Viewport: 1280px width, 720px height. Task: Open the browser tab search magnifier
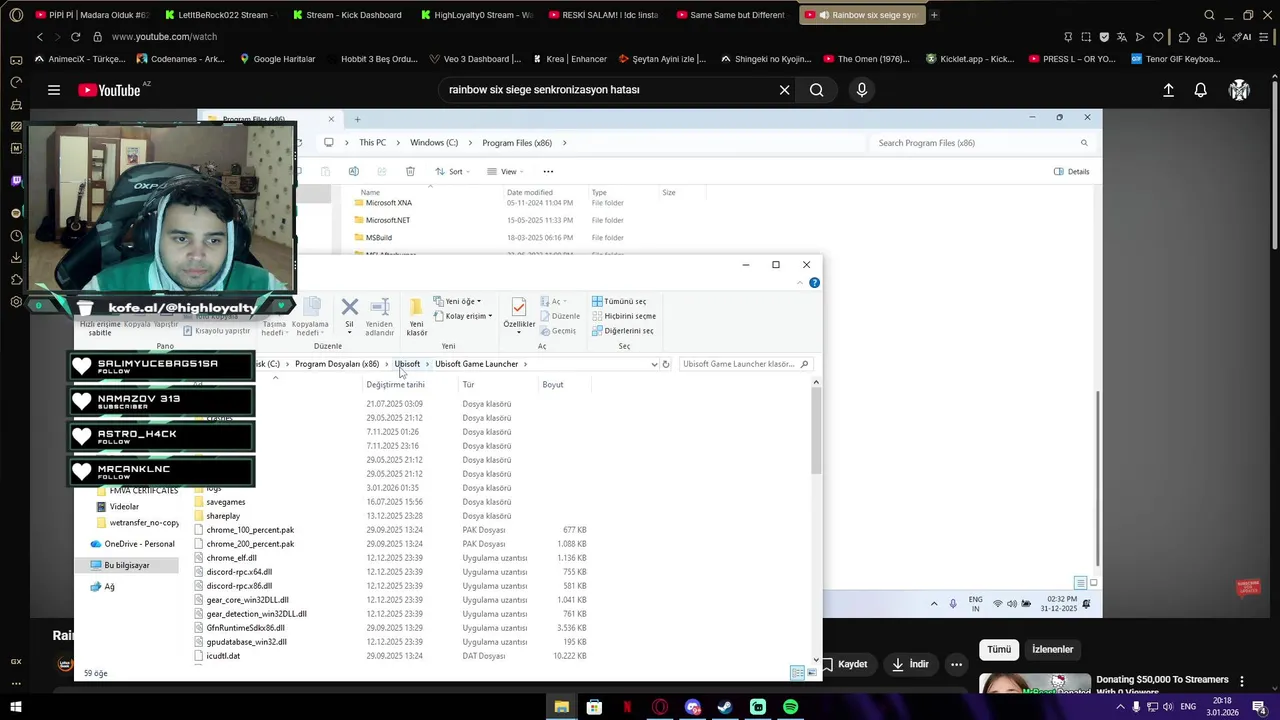click(1209, 15)
